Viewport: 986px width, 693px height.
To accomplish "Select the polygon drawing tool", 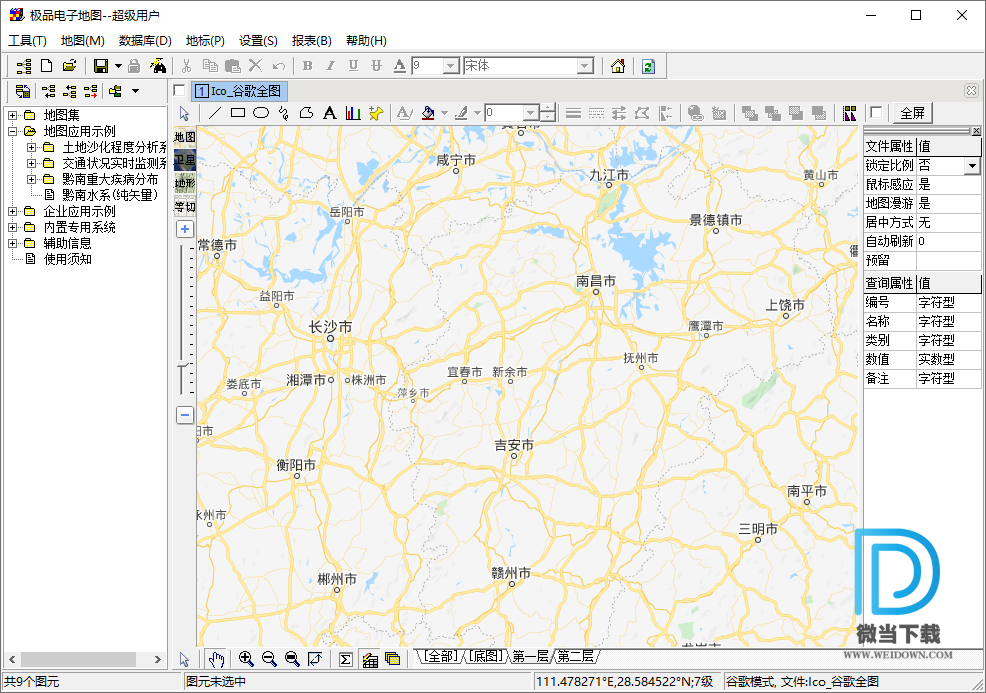I will (306, 113).
